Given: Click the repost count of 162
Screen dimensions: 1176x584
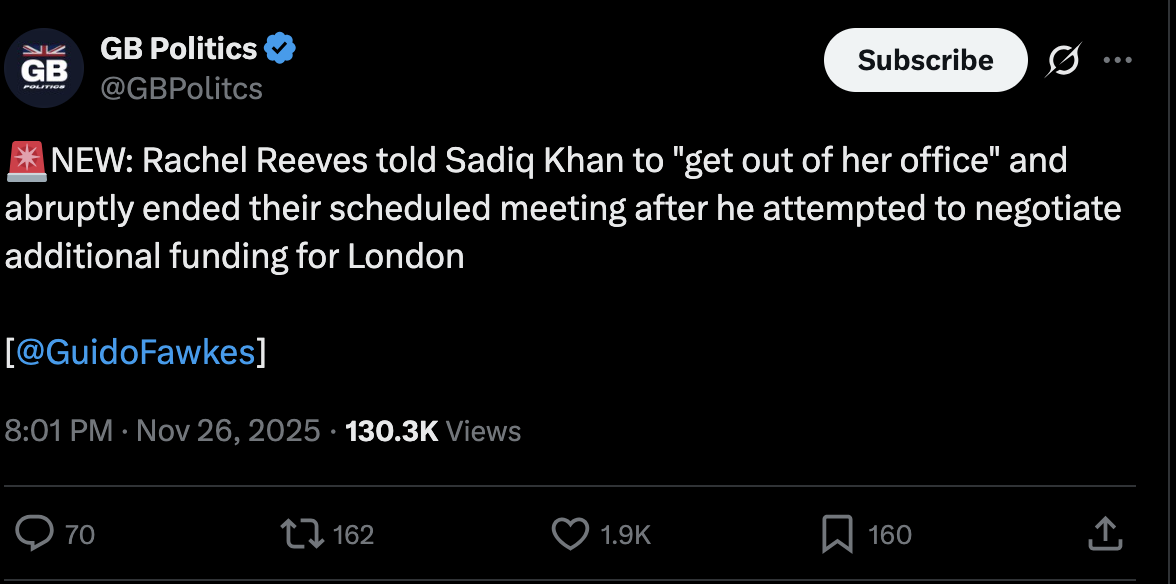Looking at the screenshot, I should 353,535.
